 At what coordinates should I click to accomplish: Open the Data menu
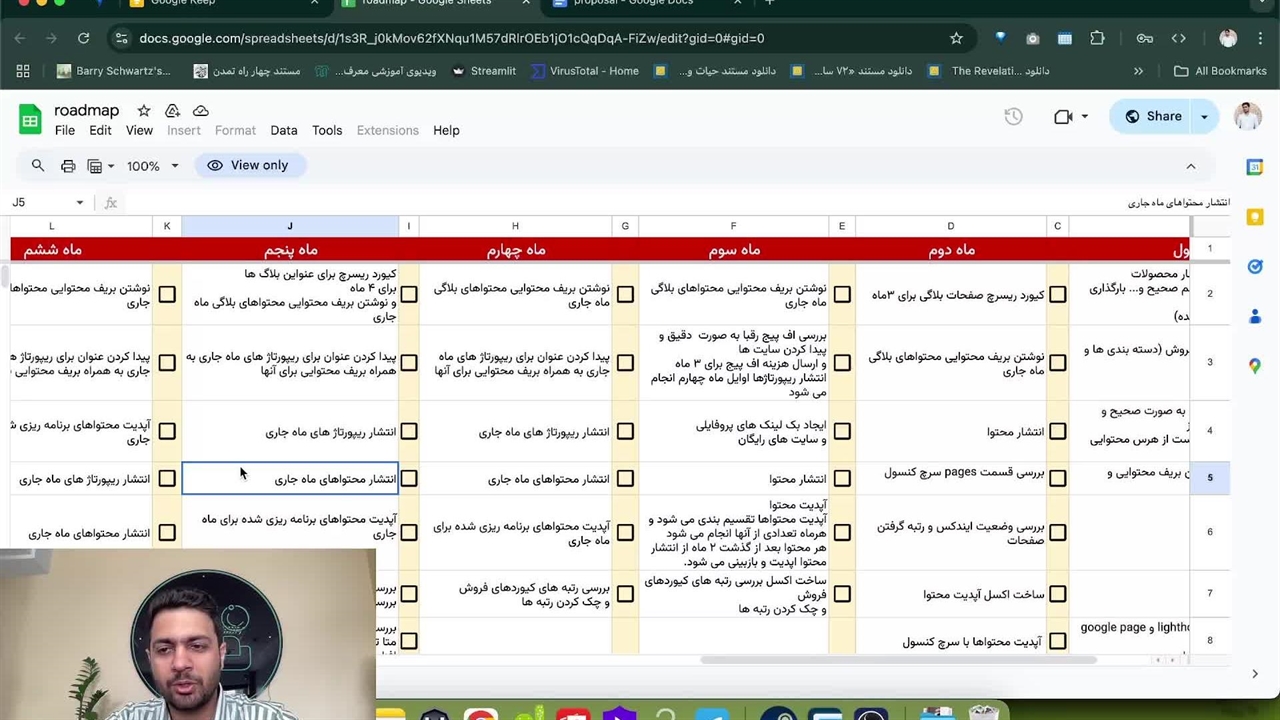[x=283, y=131]
